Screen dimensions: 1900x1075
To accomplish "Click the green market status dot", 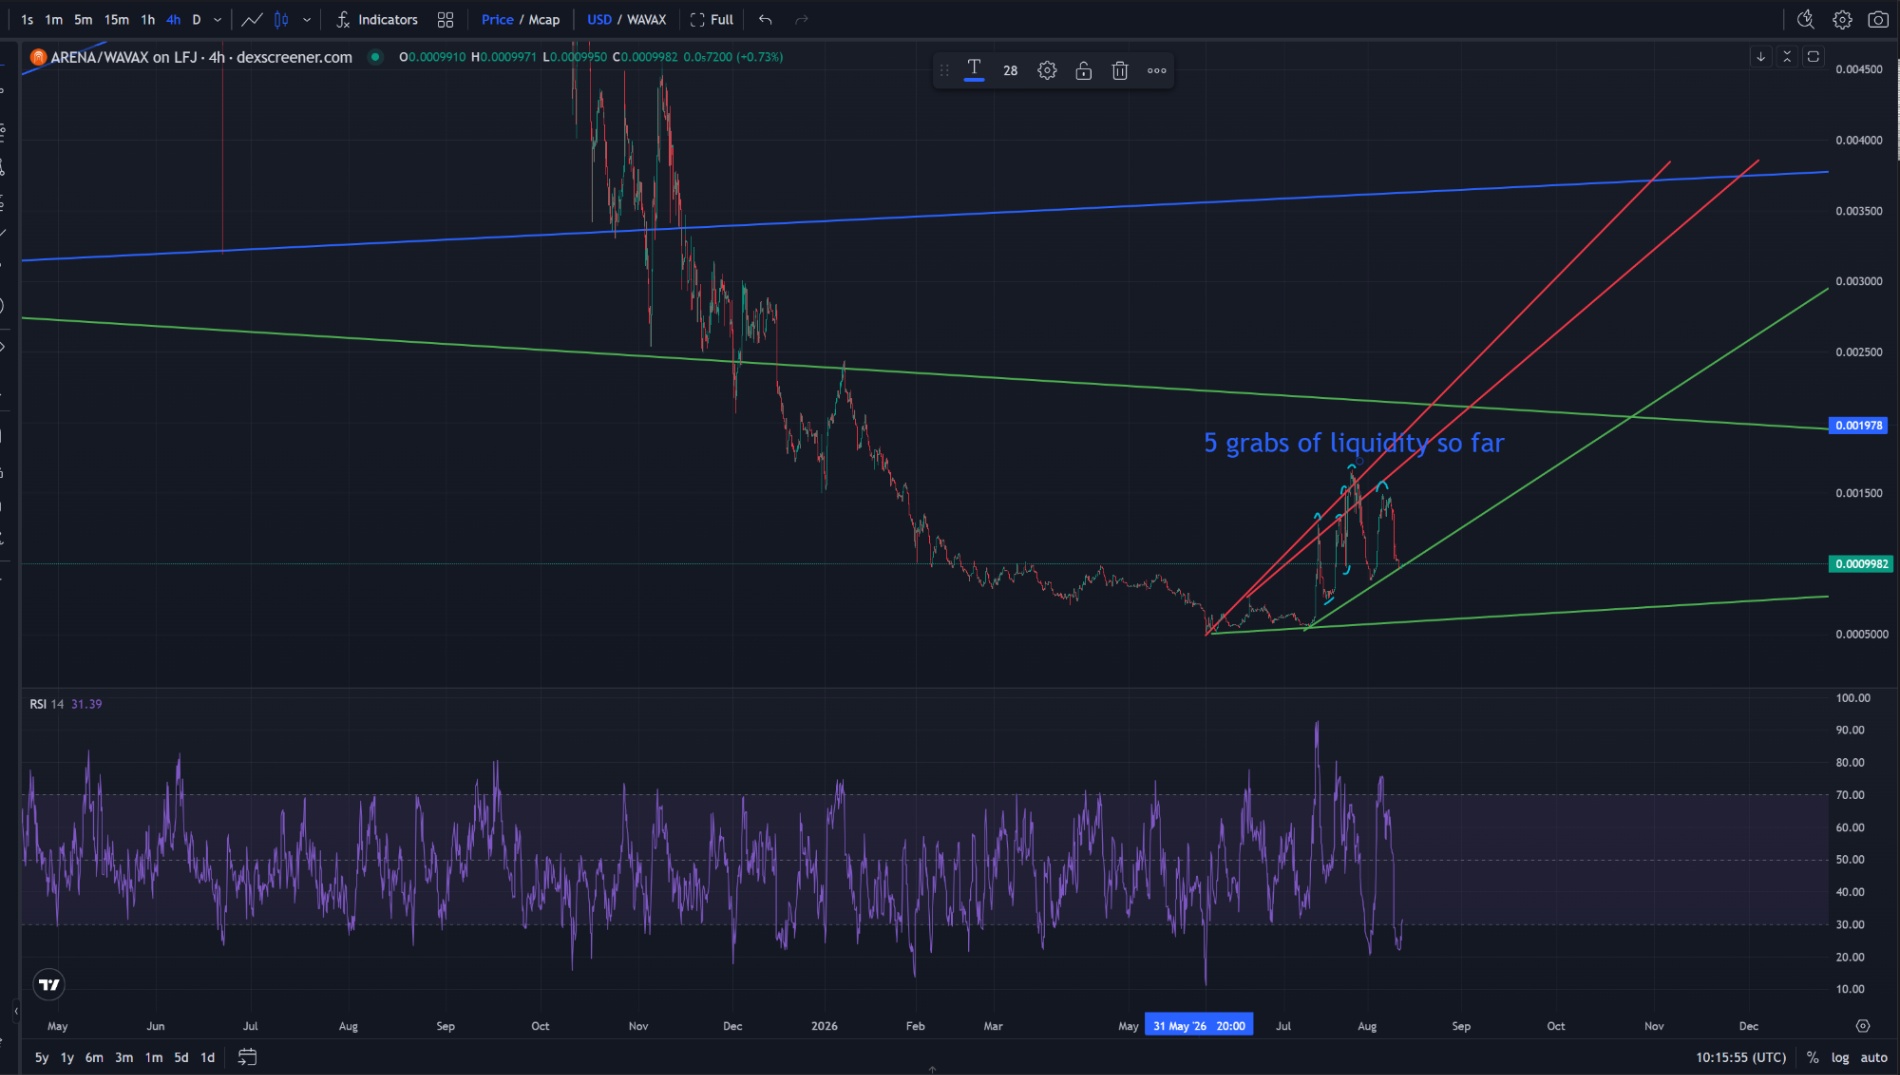I will (375, 57).
